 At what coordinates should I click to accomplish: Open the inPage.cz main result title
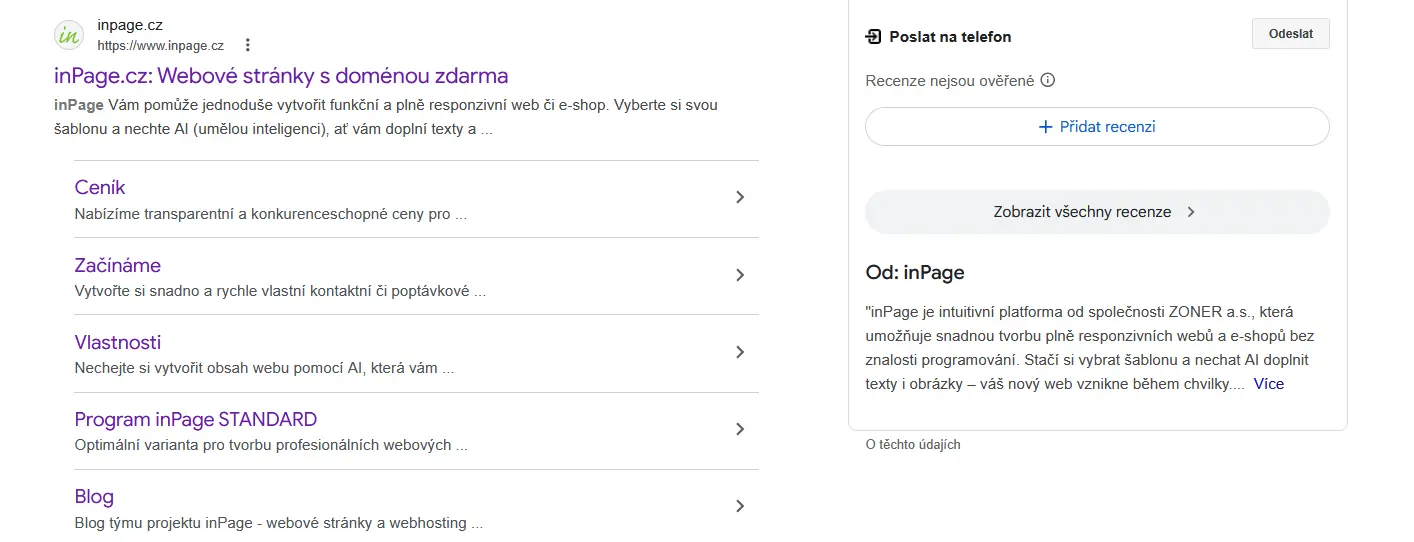[x=281, y=76]
